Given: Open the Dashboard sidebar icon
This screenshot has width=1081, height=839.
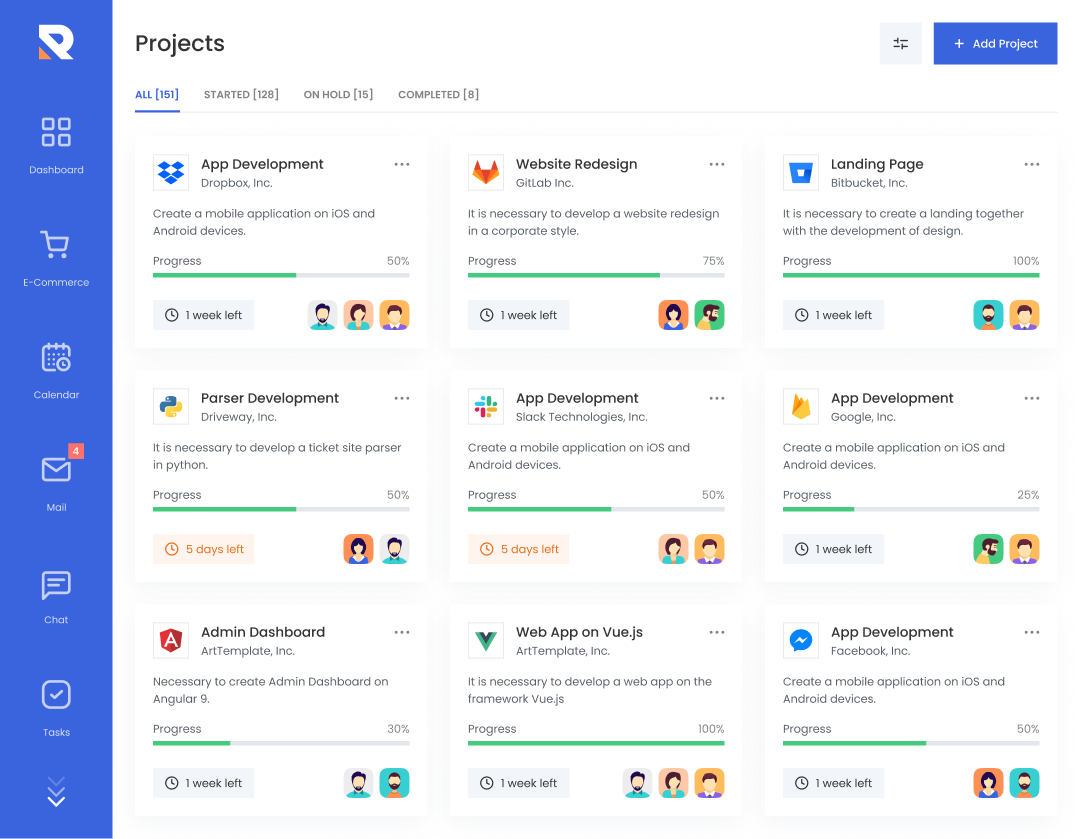Looking at the screenshot, I should point(56,132).
